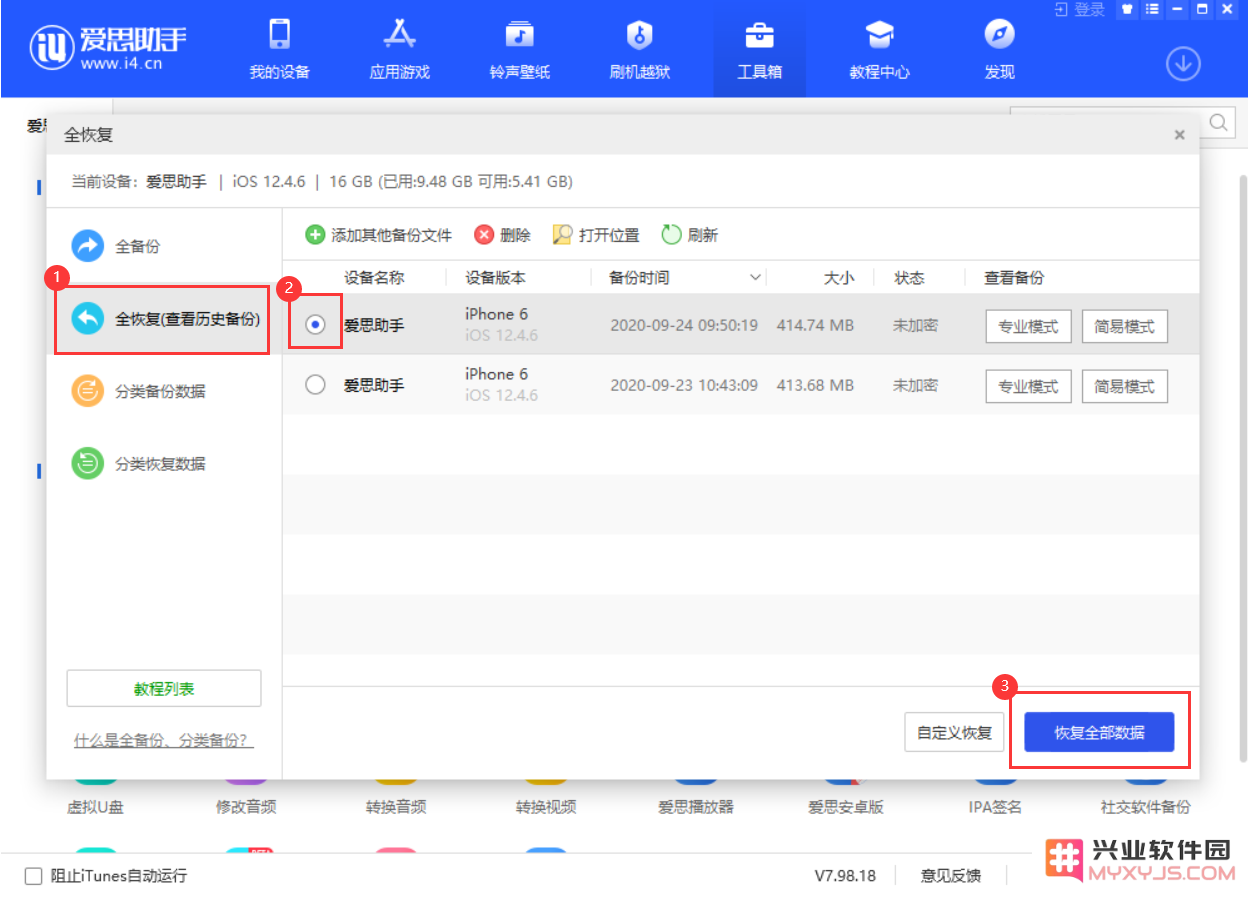
Task: Open the title bar list menu icon
Action: tap(1151, 9)
